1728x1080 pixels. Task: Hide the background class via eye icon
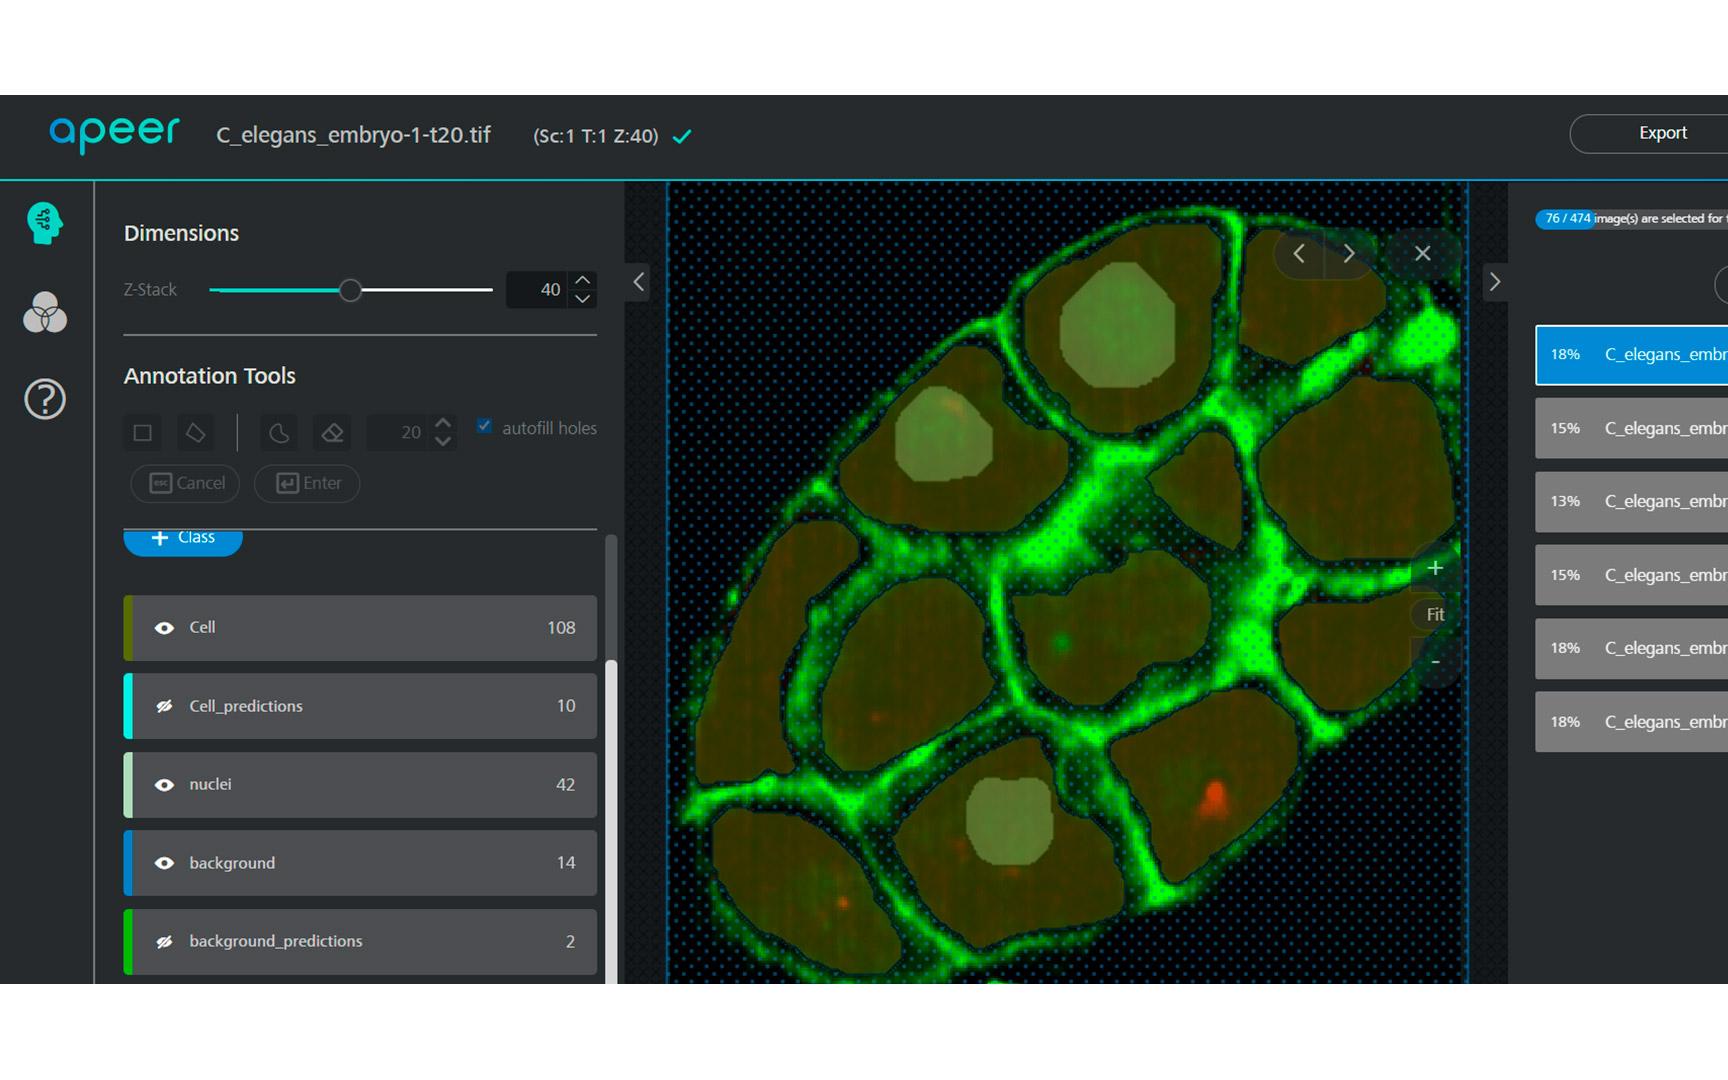(x=164, y=863)
